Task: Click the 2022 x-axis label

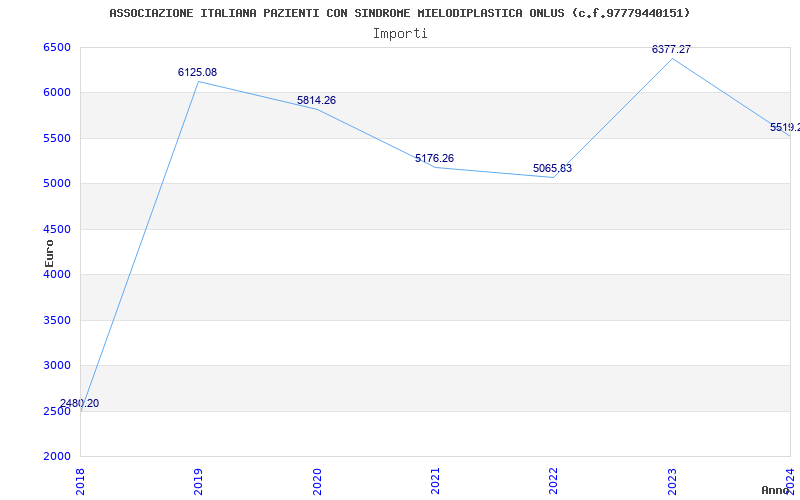Action: click(554, 482)
